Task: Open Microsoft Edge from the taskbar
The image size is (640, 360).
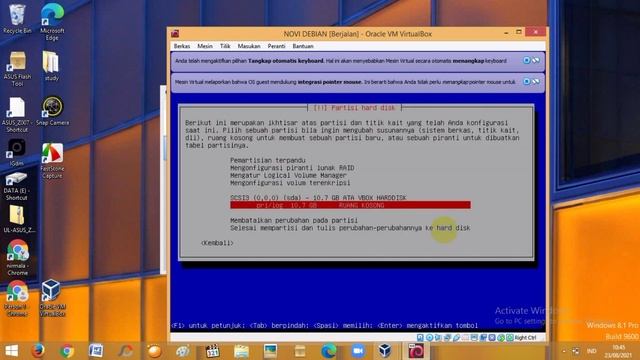Action: tap(329, 351)
